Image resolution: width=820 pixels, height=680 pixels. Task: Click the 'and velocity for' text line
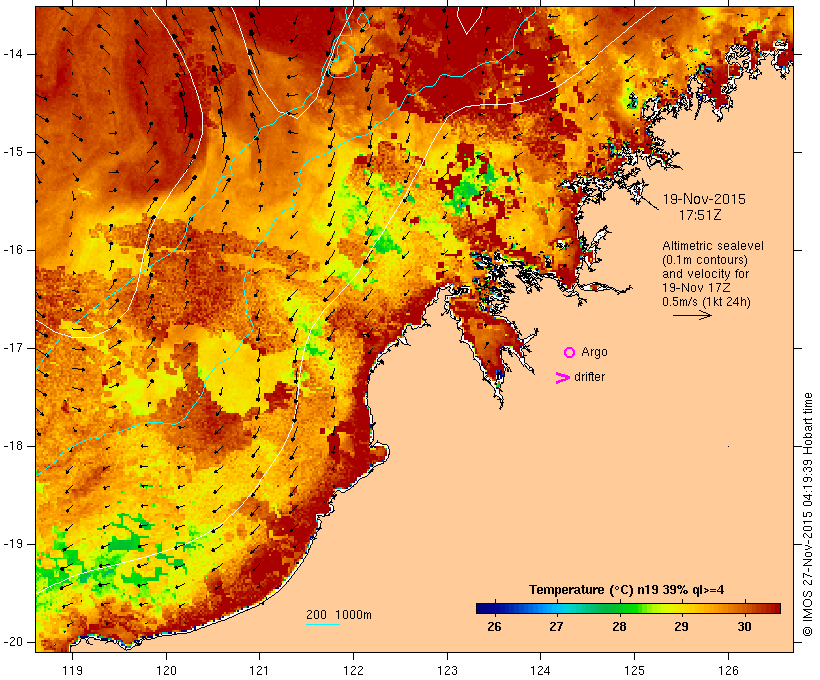[x=705, y=274]
